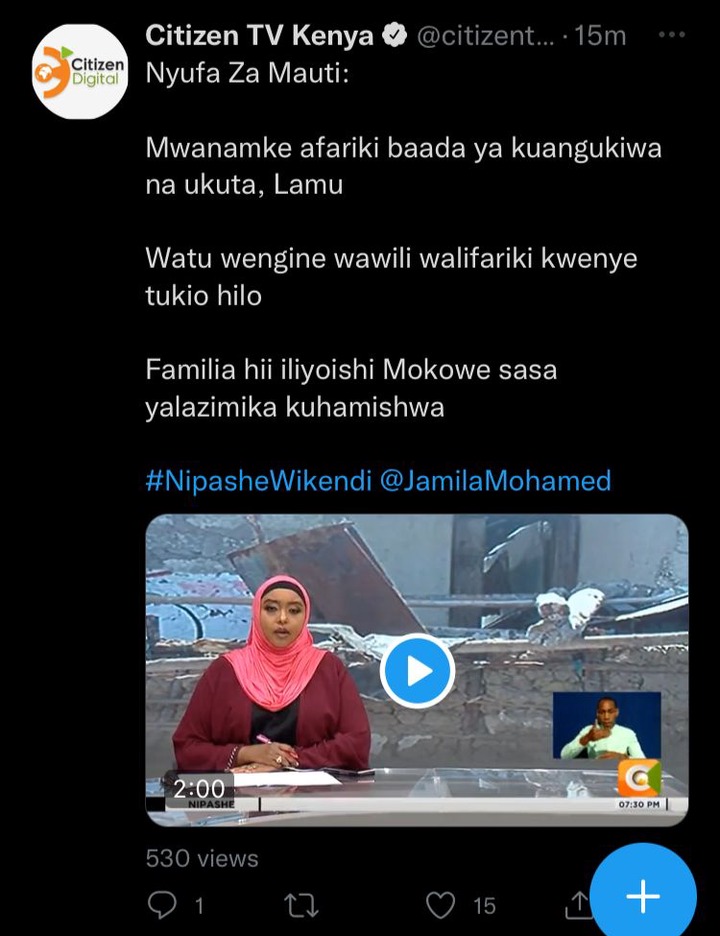Tap the reply speech bubble icon
Image resolution: width=720 pixels, height=936 pixels.
coord(162,905)
